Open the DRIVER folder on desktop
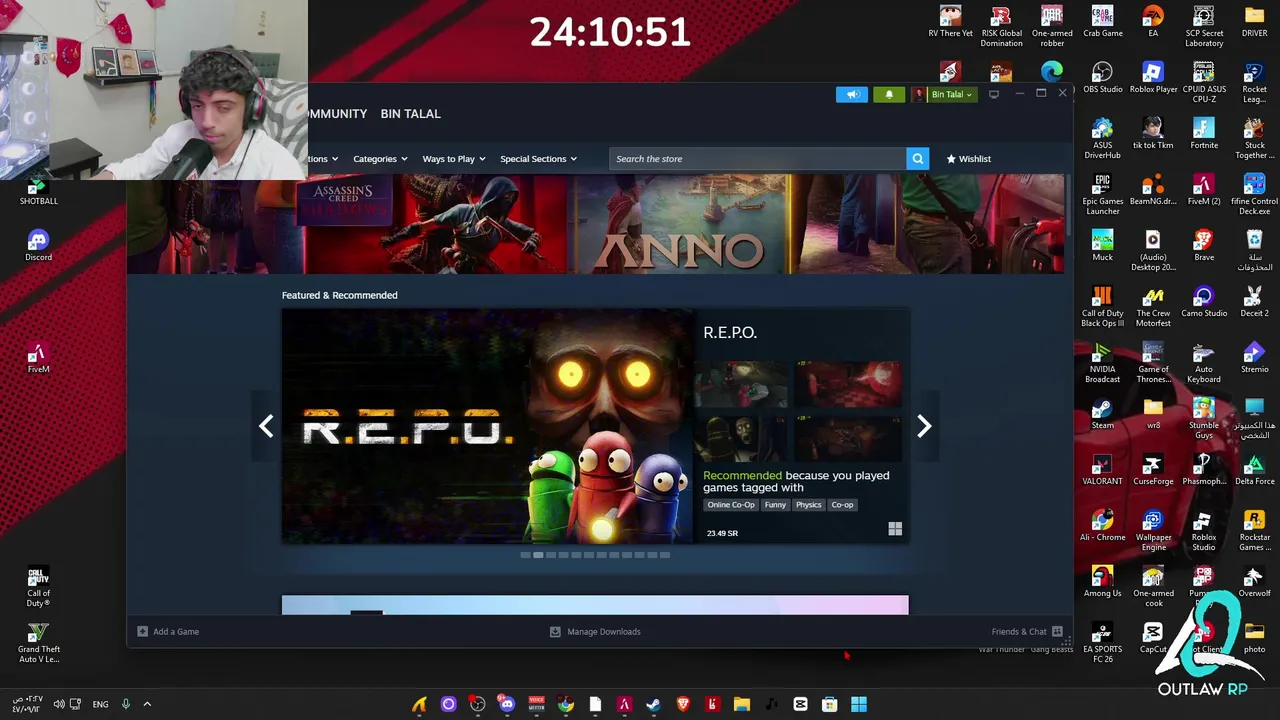 coord(1254,22)
